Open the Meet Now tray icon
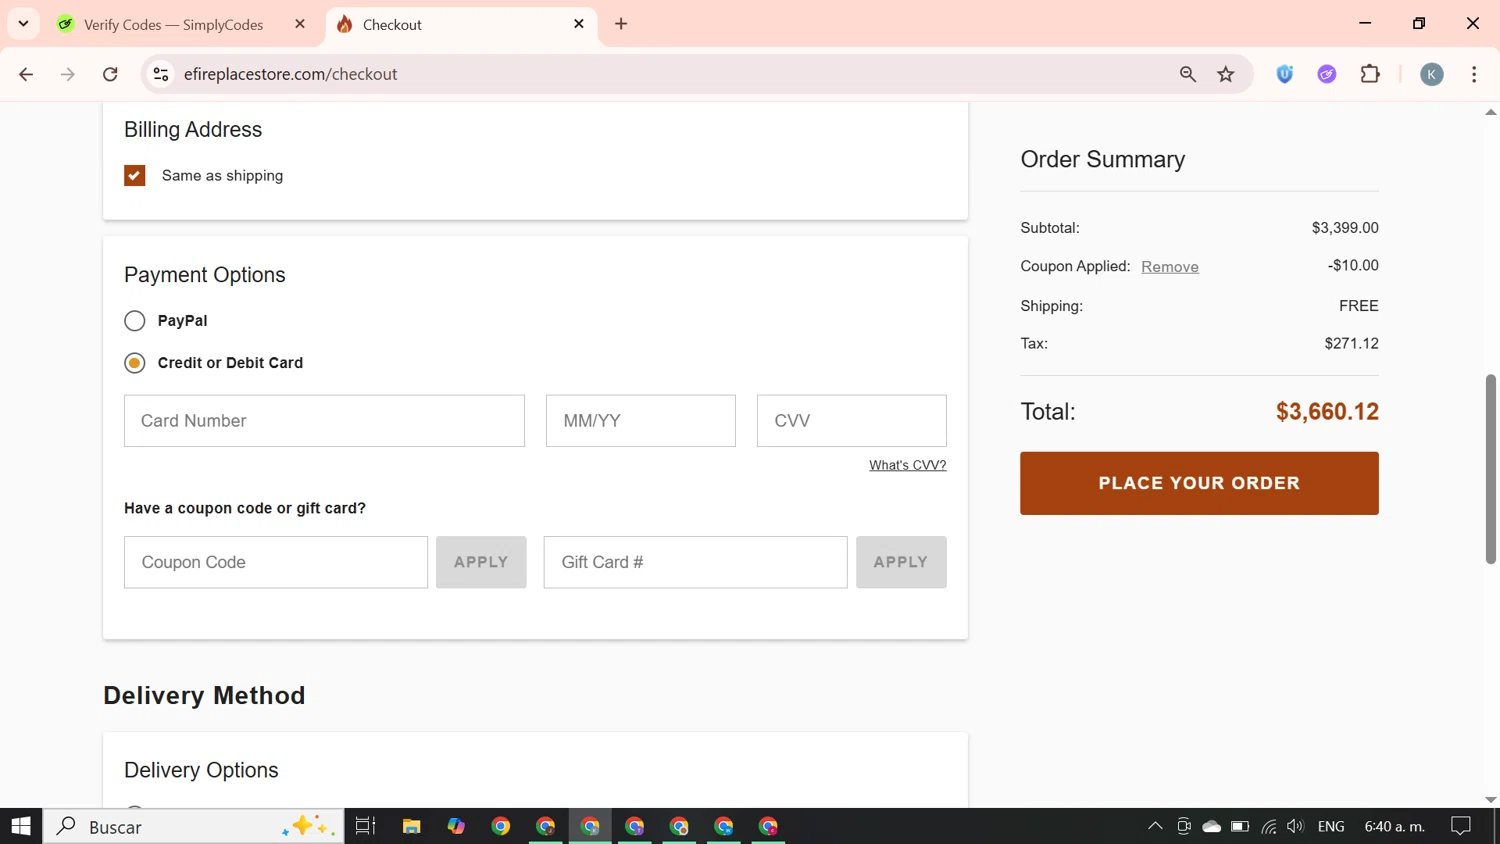 [1183, 826]
